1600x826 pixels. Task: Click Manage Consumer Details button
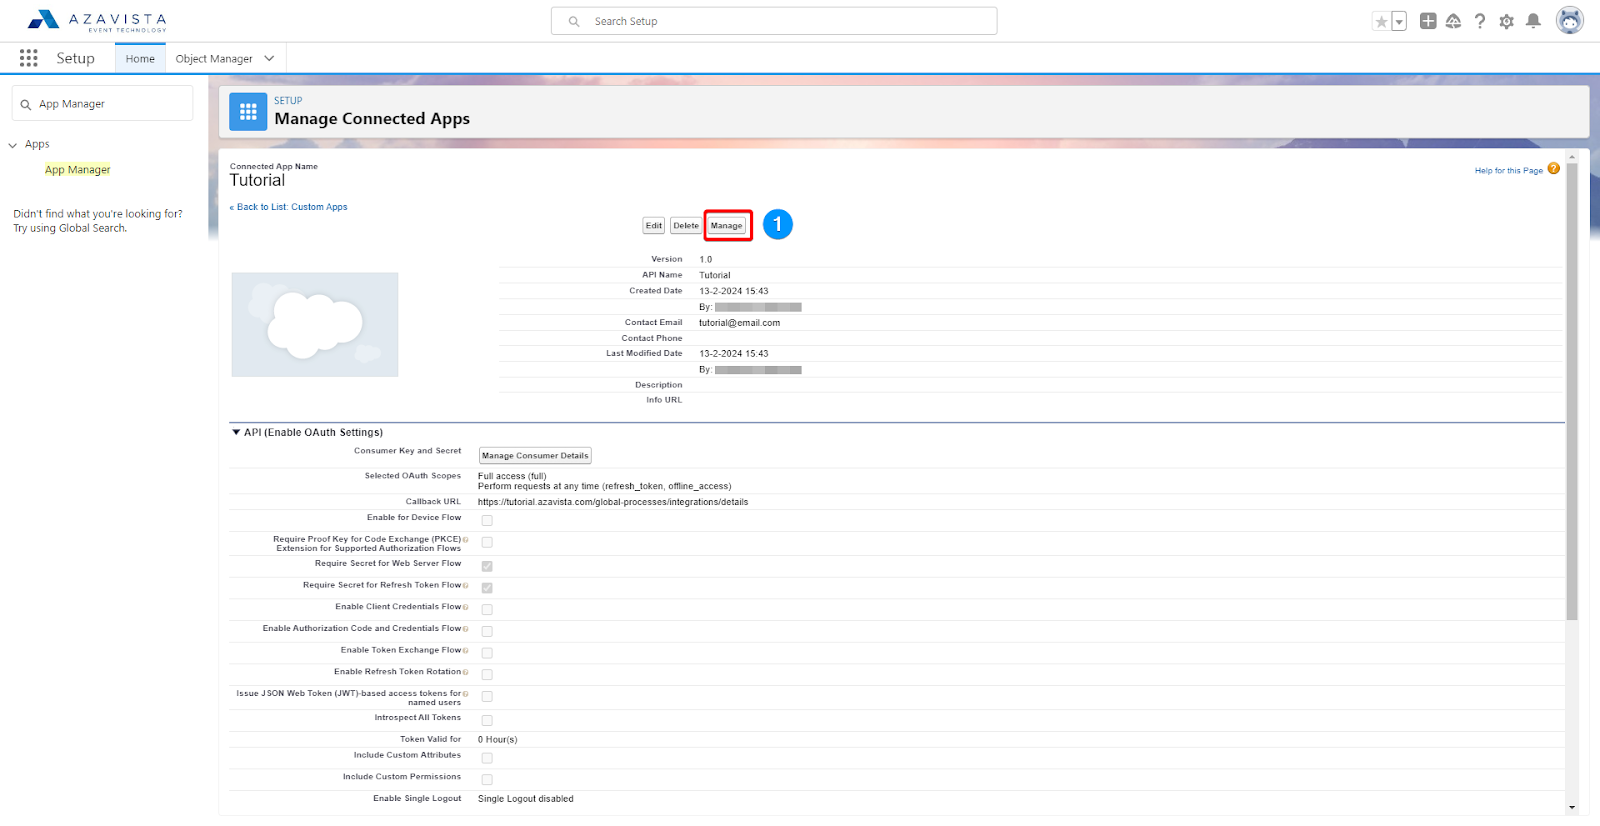click(535, 456)
